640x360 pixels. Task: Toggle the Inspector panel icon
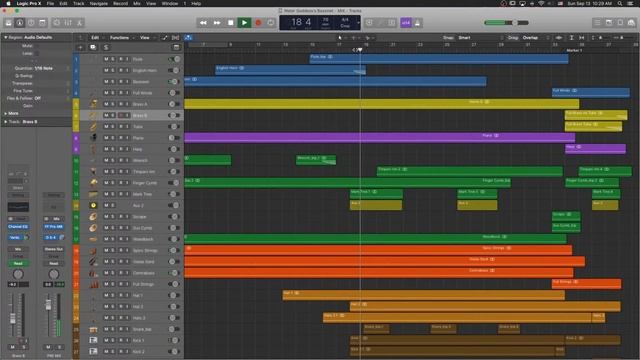(20, 23)
